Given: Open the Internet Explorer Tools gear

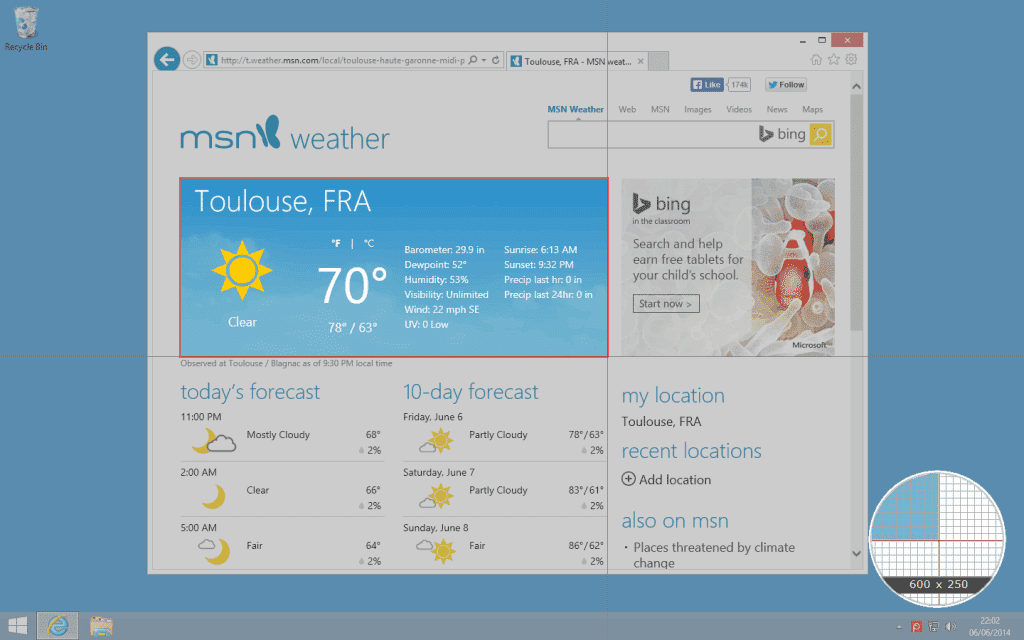Looking at the screenshot, I should coord(851,59).
